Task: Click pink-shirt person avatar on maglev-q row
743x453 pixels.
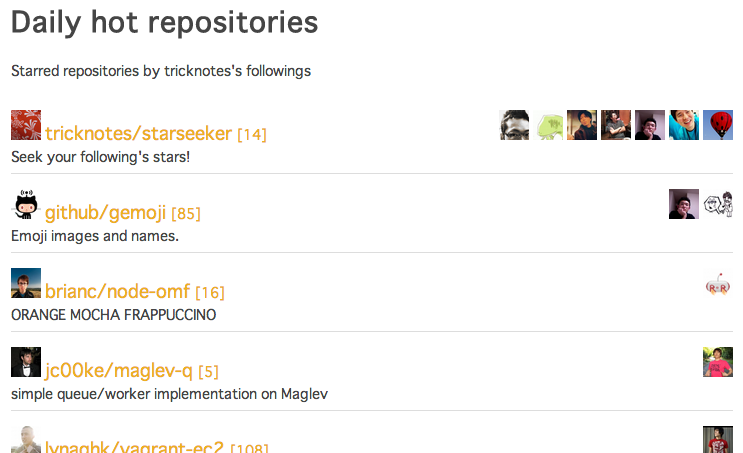Action: [x=718, y=362]
